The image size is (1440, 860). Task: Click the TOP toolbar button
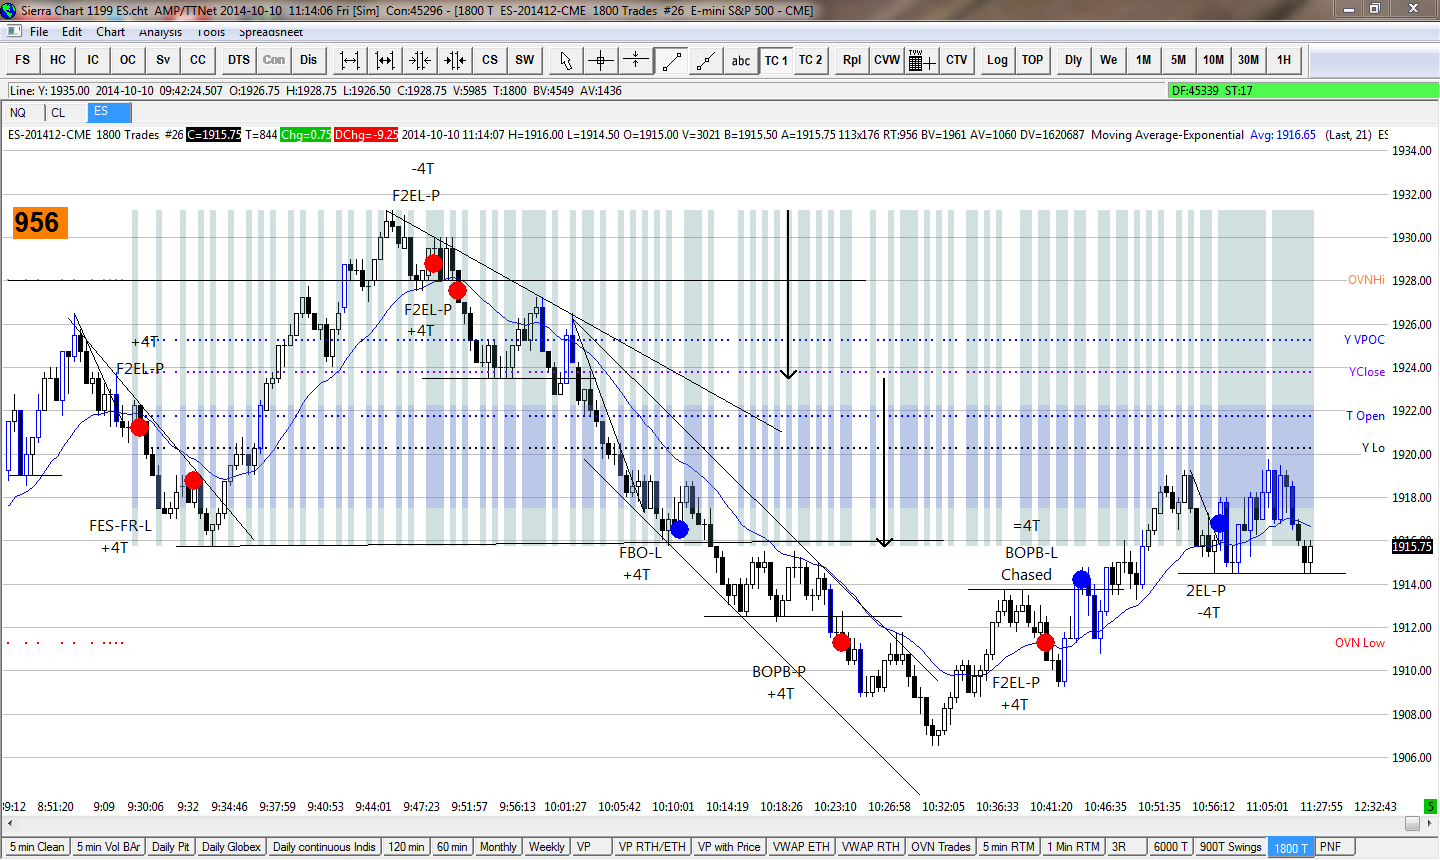tap(1033, 60)
